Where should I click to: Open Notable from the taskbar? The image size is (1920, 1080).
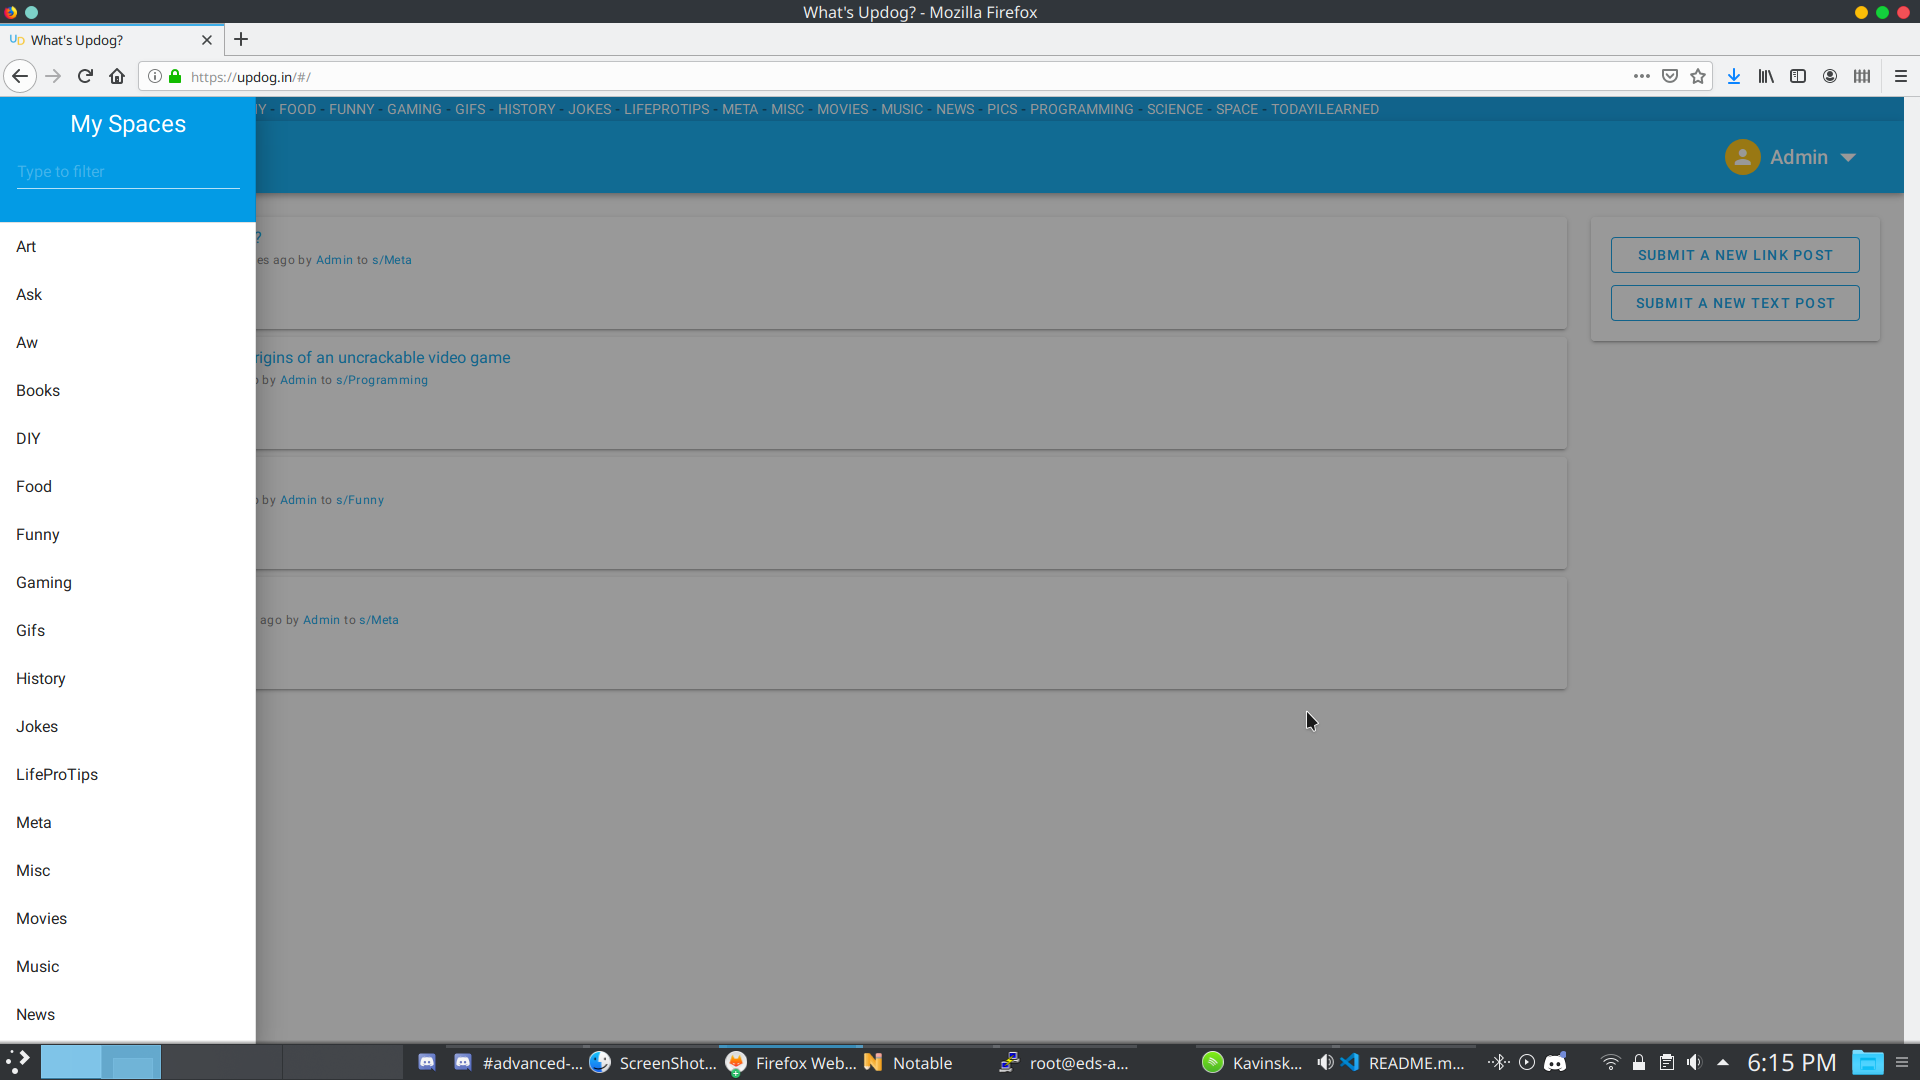click(908, 1063)
